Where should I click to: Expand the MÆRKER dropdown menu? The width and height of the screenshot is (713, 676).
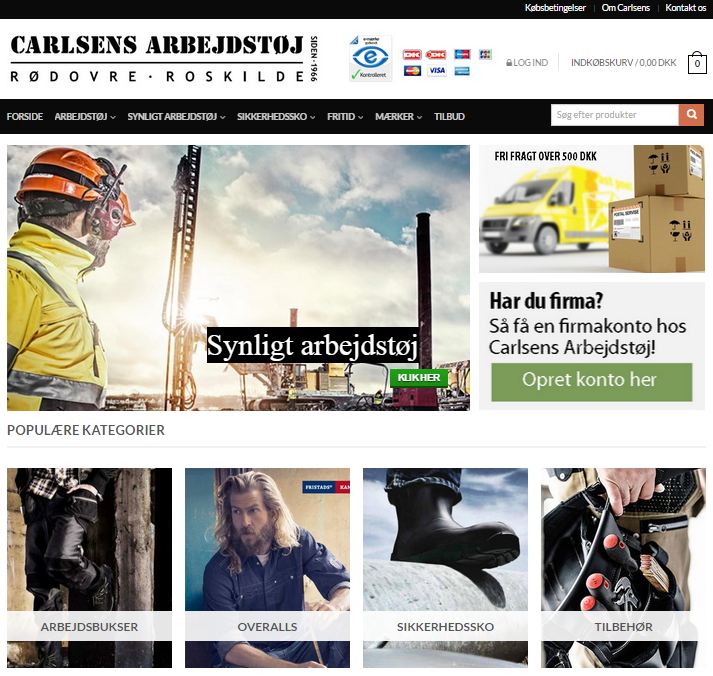(x=399, y=116)
